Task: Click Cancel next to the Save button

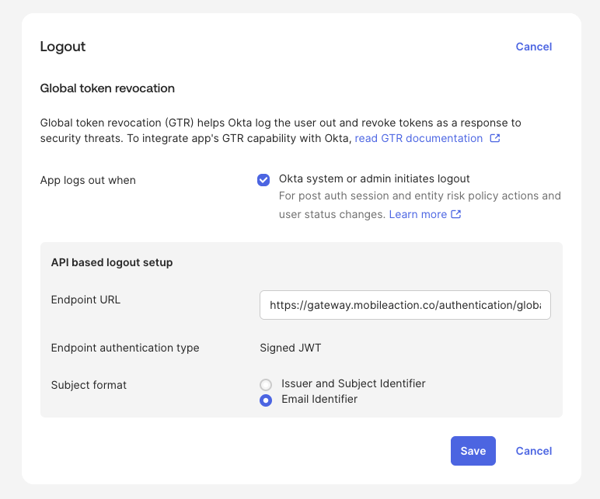Action: (533, 451)
